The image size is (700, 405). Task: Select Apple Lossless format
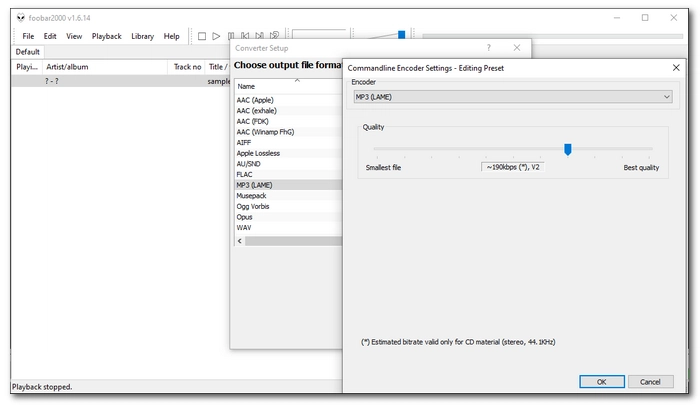click(x=288, y=153)
